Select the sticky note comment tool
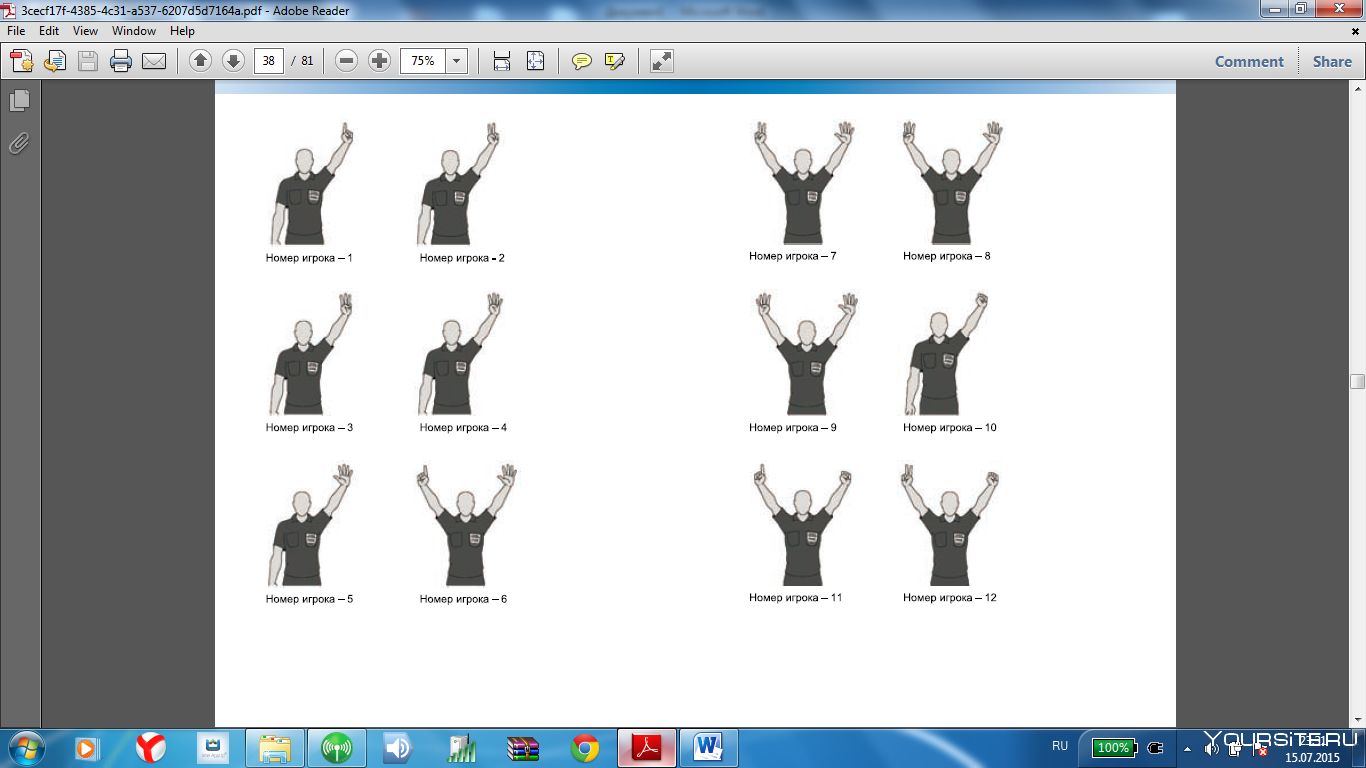 pyautogui.click(x=582, y=61)
